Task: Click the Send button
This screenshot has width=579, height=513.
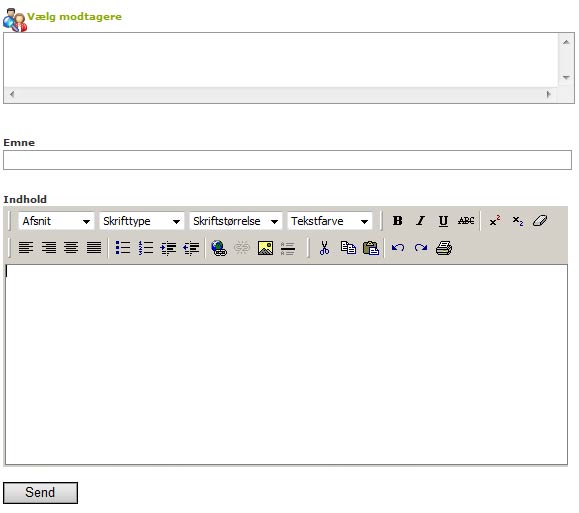Action: (40, 493)
